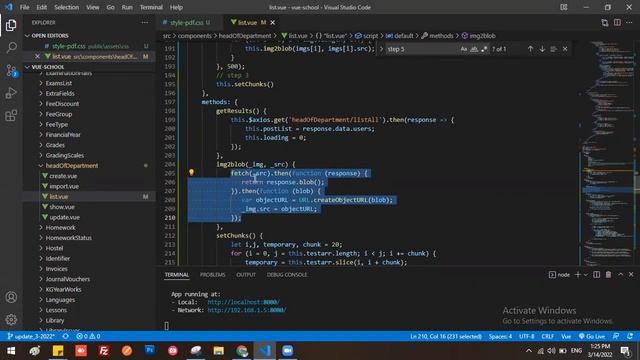The height and width of the screenshot is (360, 640).
Task: Close the terminal panel
Action: point(631,275)
